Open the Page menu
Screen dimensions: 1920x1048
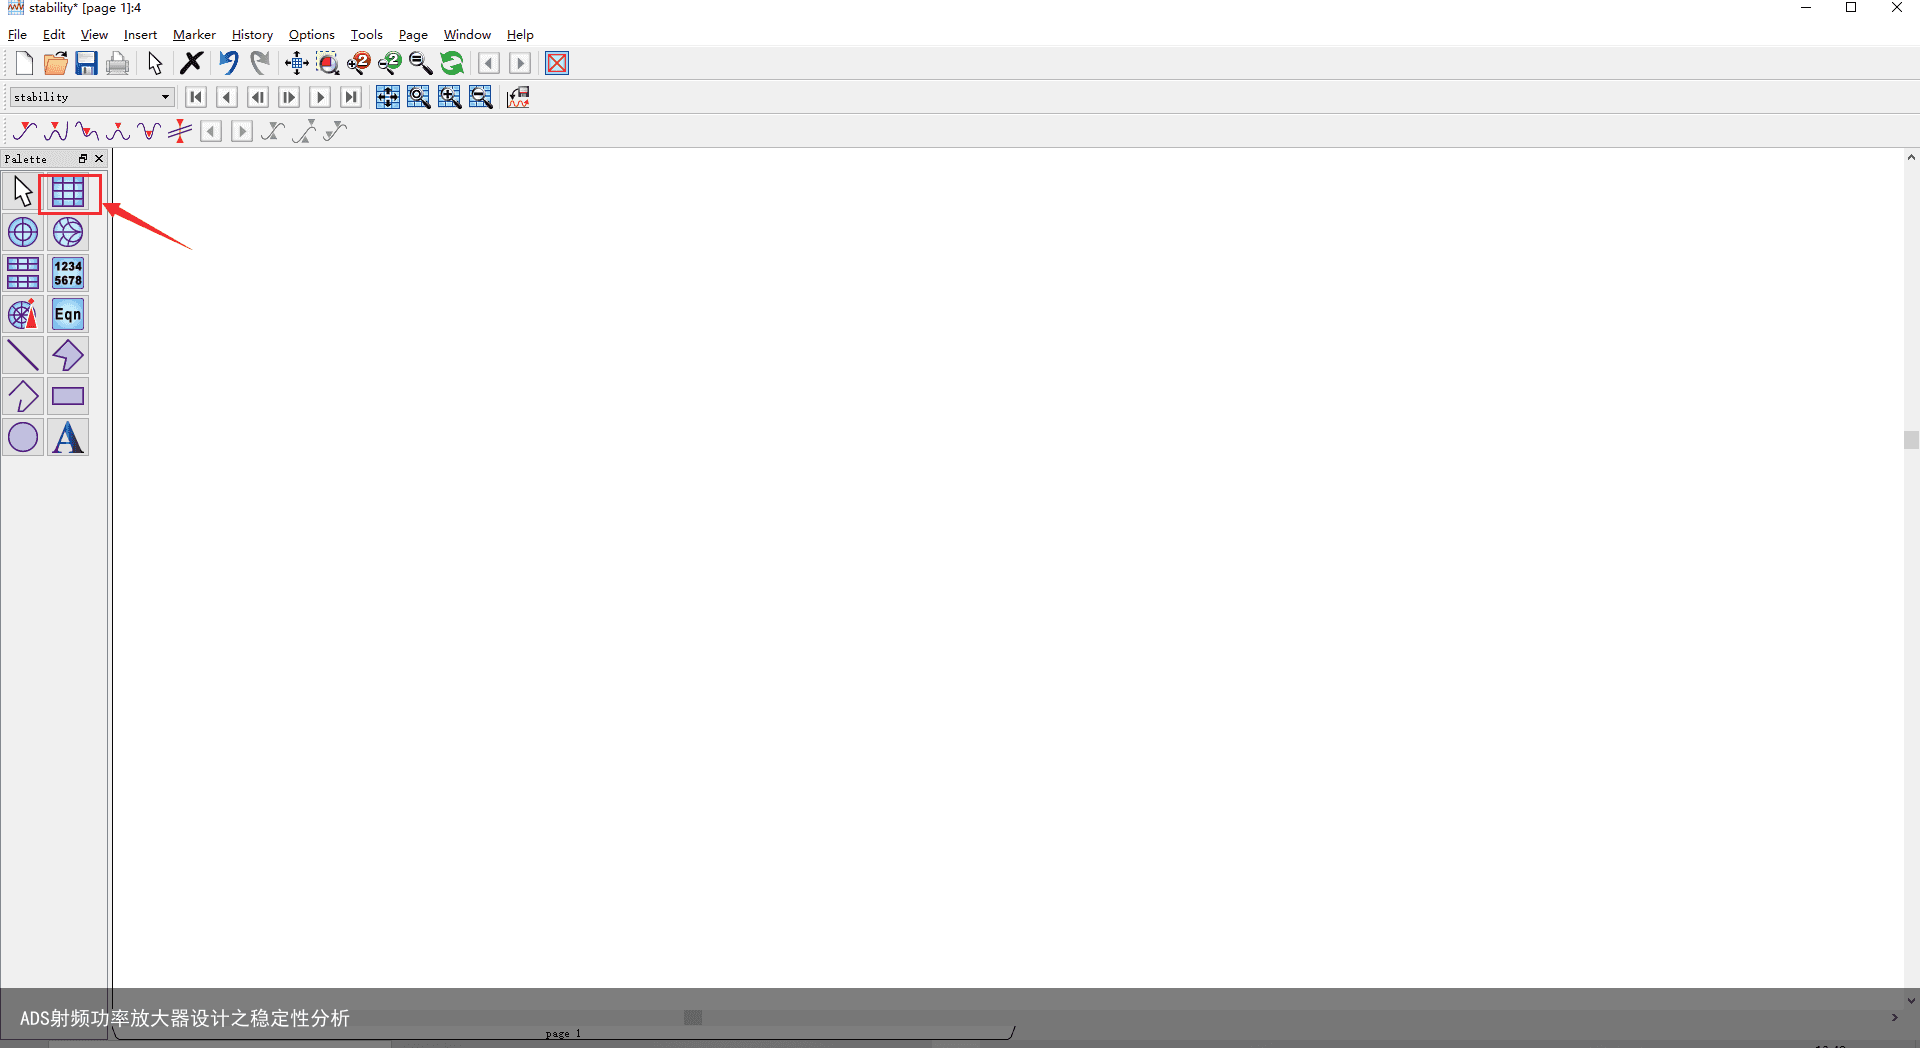(413, 34)
